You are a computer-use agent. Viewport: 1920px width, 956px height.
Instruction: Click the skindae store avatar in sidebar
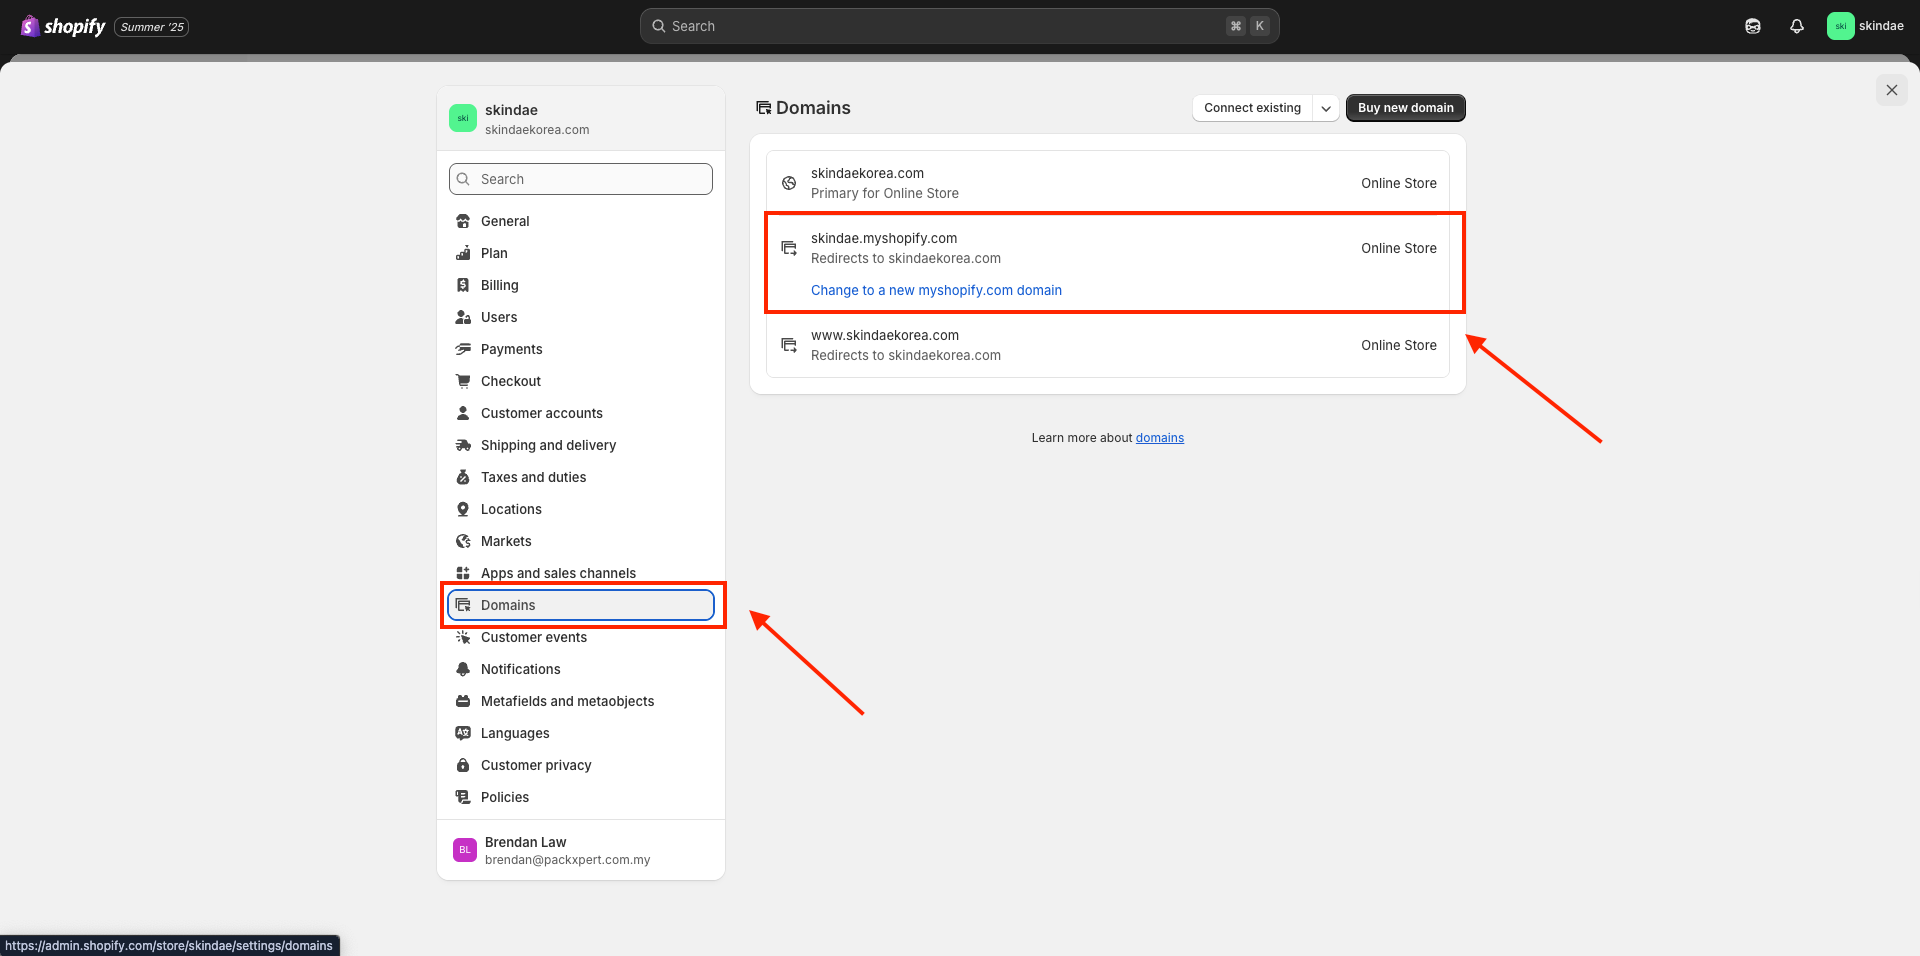[463, 118]
